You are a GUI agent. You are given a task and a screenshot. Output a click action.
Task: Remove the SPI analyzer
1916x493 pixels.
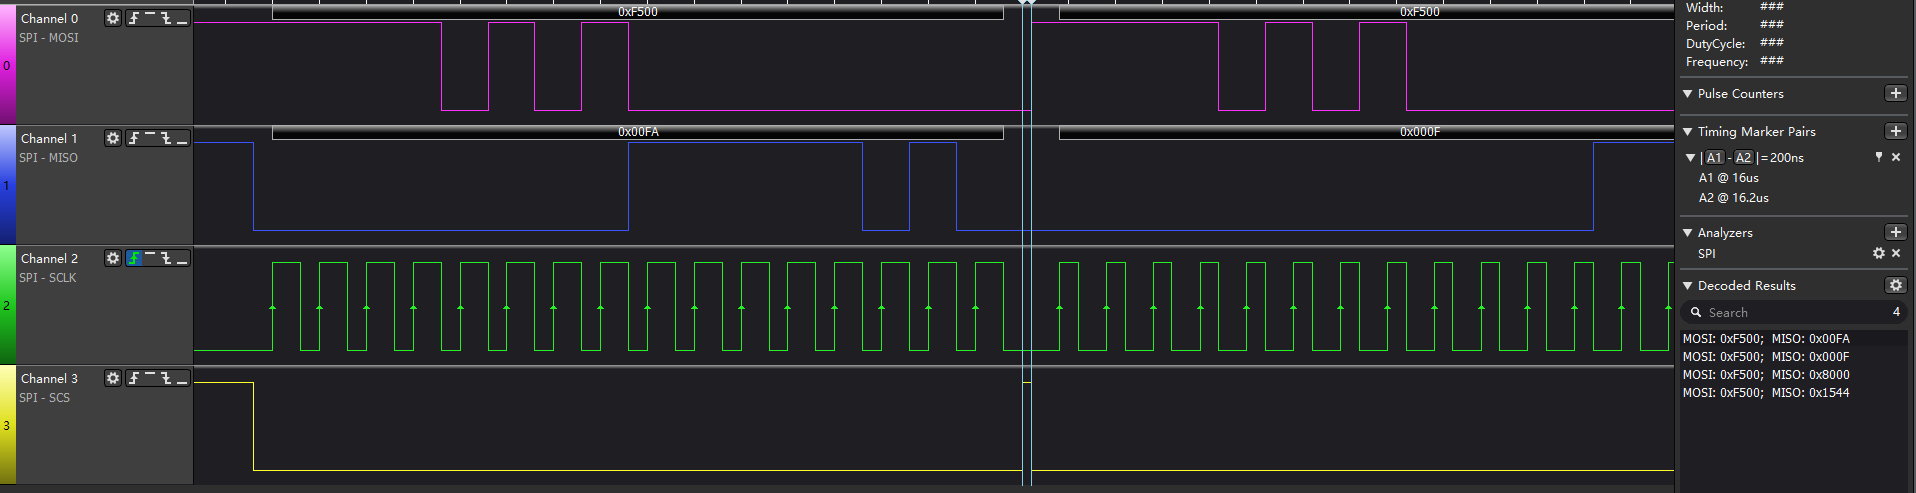(x=1896, y=254)
